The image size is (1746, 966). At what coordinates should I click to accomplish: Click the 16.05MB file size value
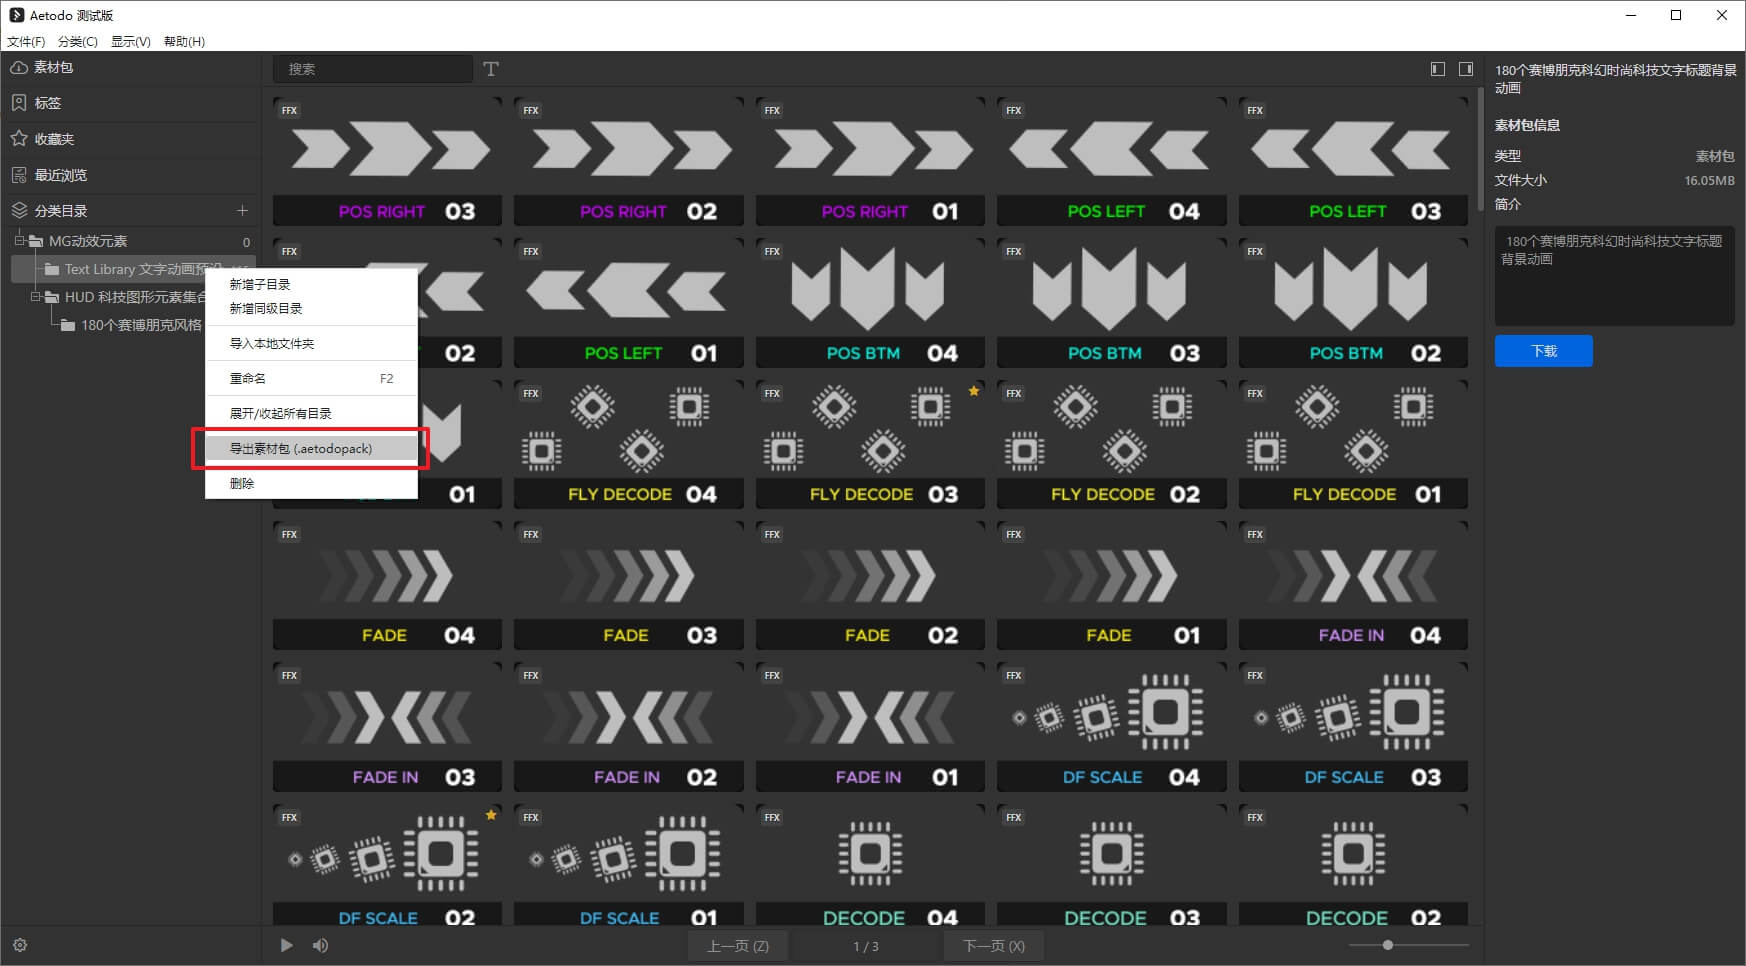point(1709,180)
